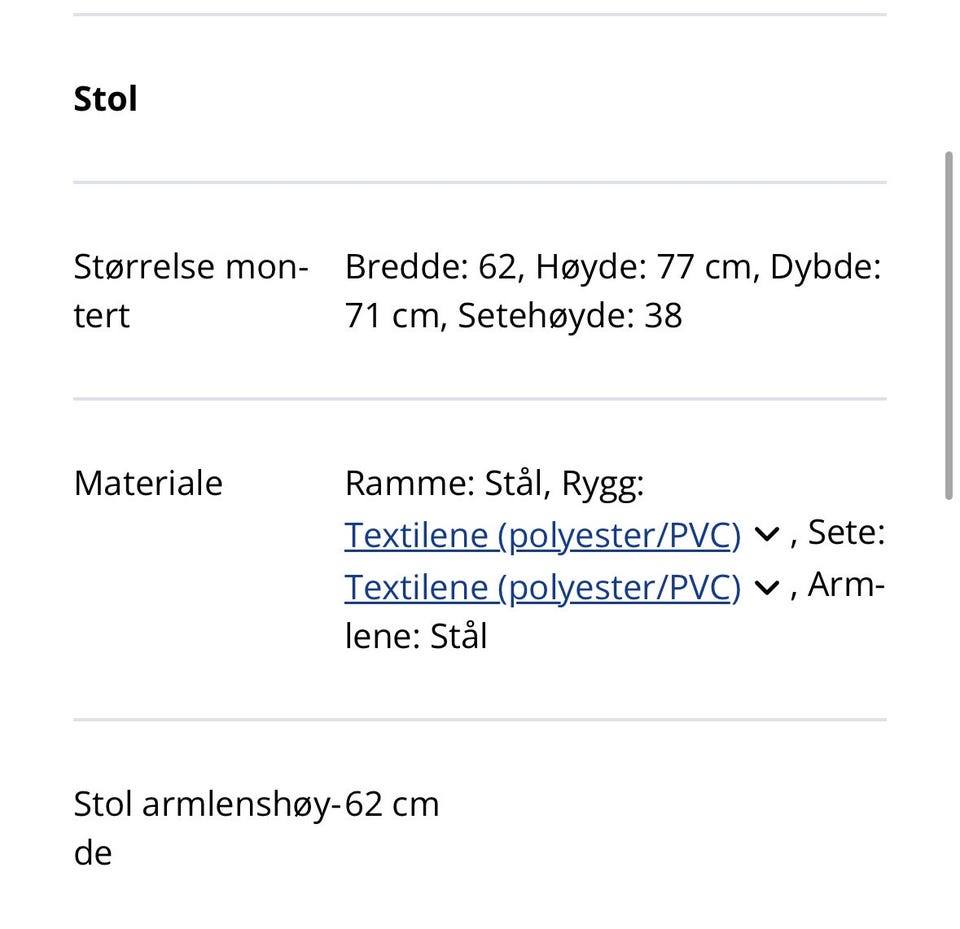The width and height of the screenshot is (960, 929).
Task: Click the divider below the Stol heading
Action: point(480,182)
